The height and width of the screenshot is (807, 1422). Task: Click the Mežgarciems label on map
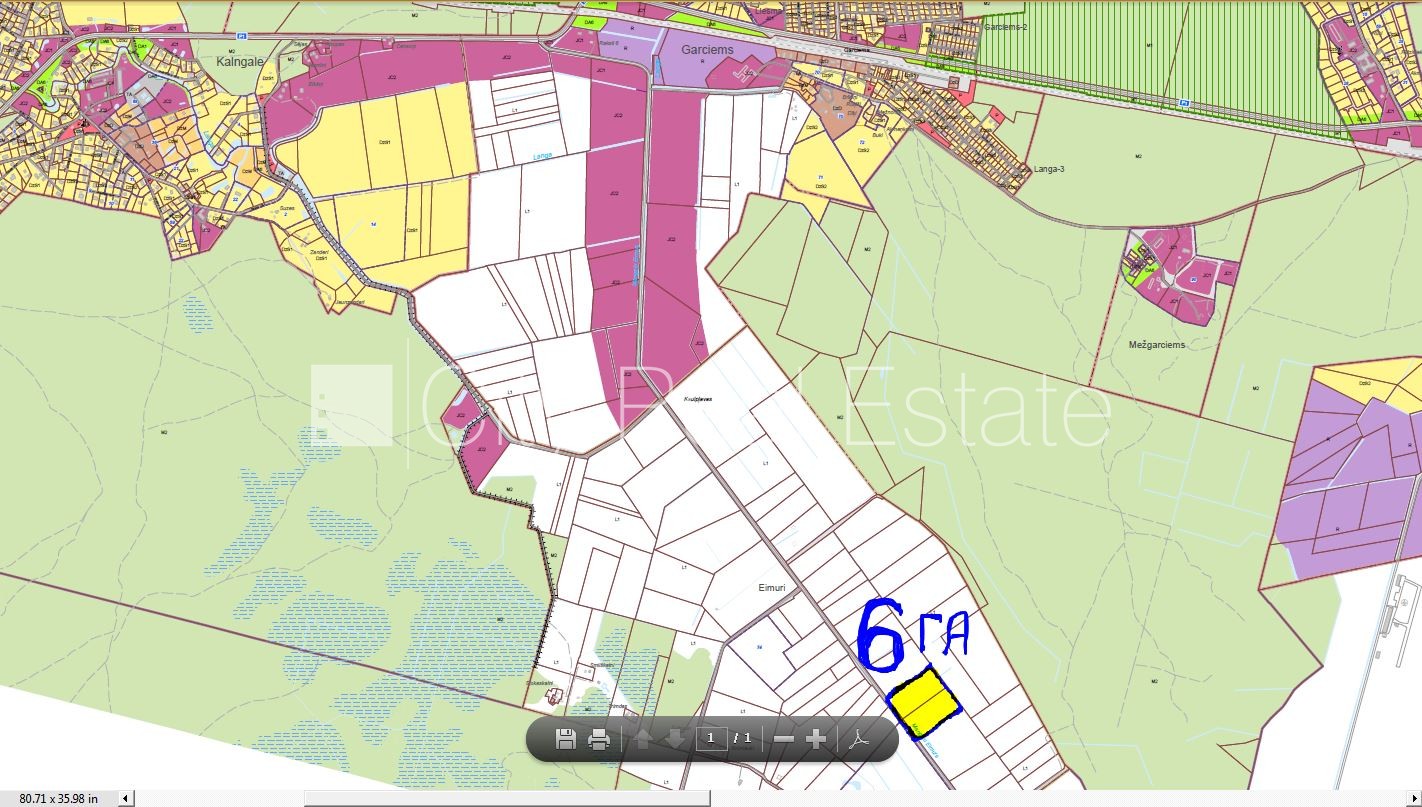coord(1156,344)
